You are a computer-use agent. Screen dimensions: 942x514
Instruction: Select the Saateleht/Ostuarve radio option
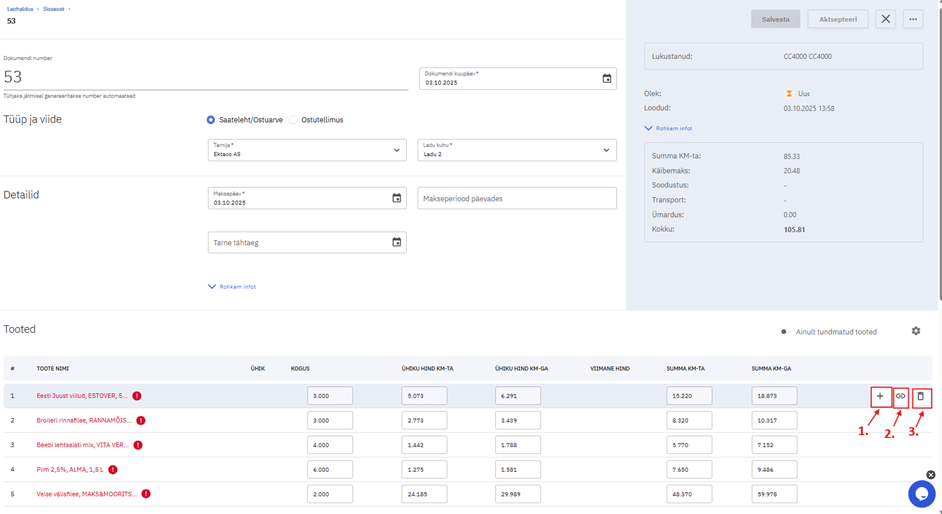point(211,120)
